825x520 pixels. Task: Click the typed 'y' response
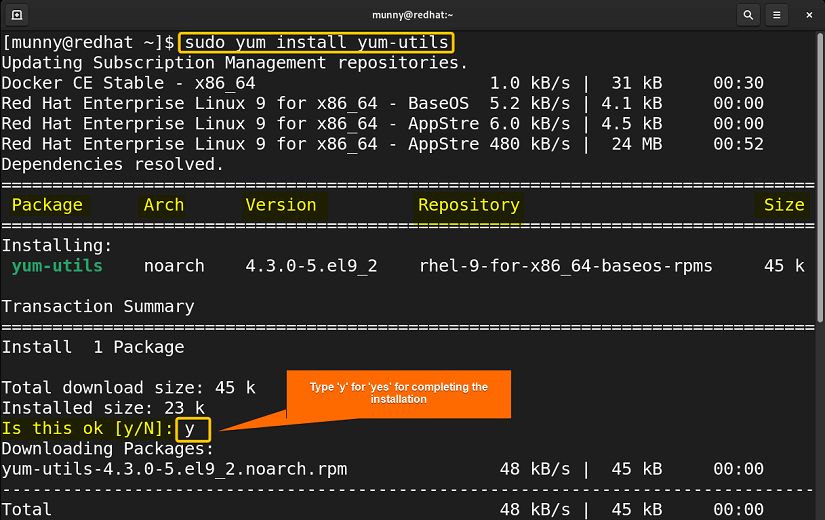click(x=190, y=429)
